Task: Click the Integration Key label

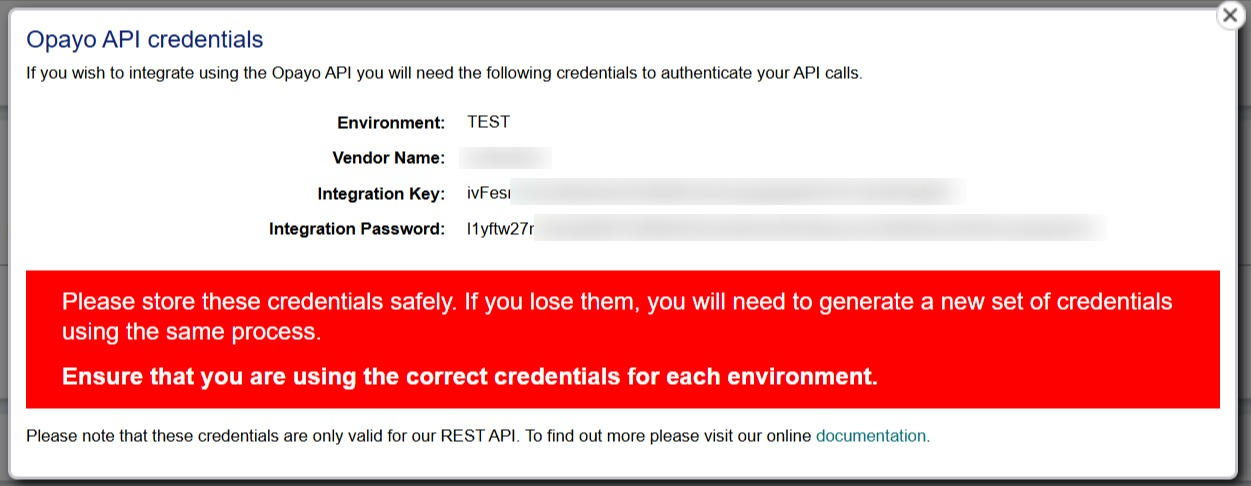Action: tap(381, 193)
